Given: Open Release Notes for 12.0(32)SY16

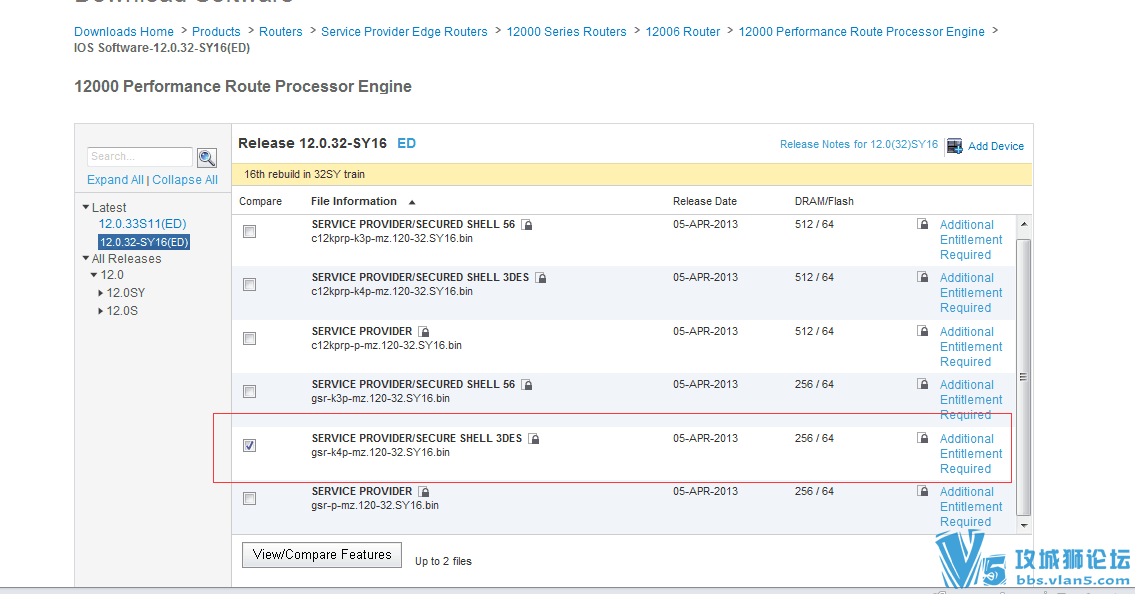Looking at the screenshot, I should click(858, 145).
